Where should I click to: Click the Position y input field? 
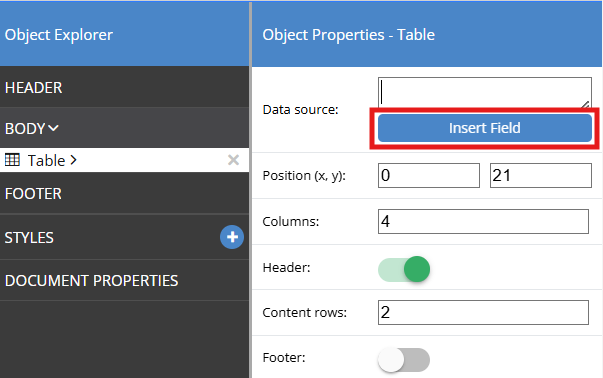tap(541, 175)
